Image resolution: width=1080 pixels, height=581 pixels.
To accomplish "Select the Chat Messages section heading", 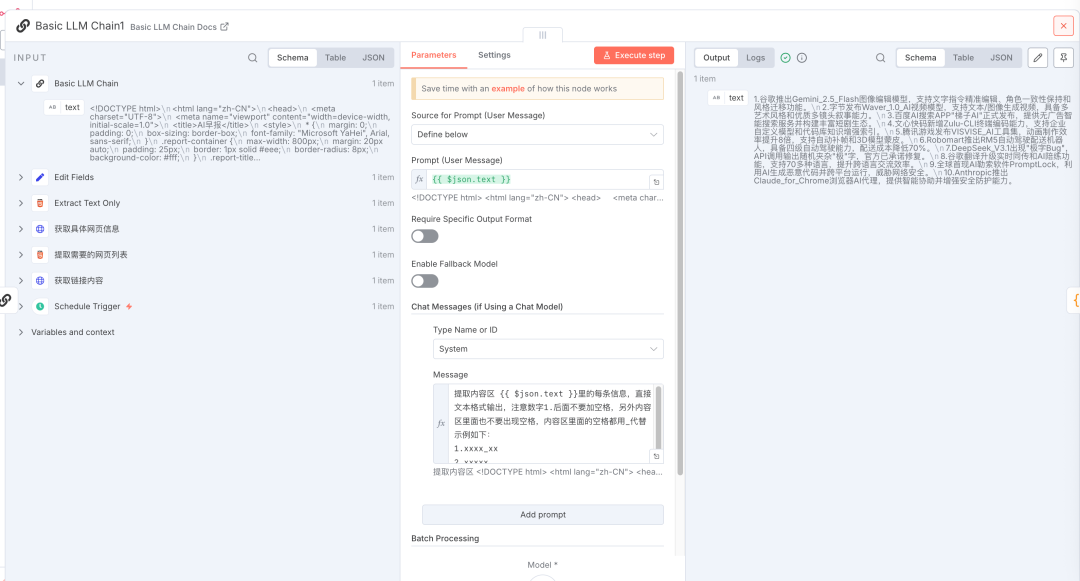I will point(487,306).
